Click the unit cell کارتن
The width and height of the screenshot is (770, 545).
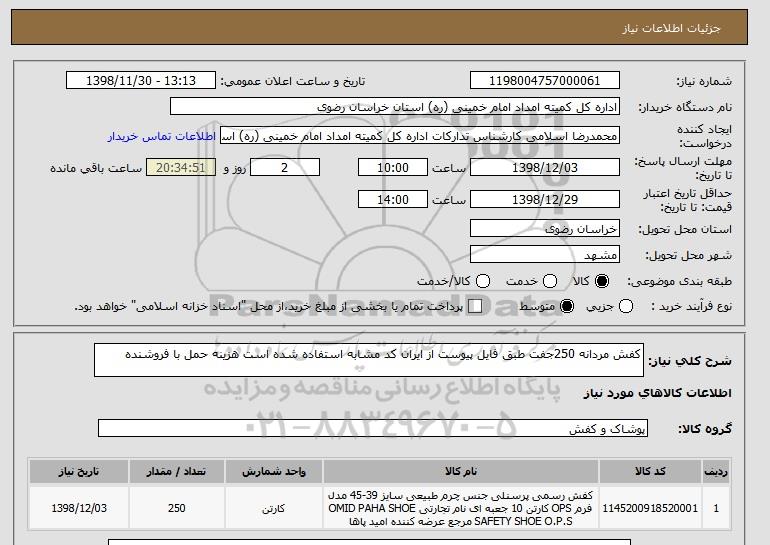tap(274, 508)
